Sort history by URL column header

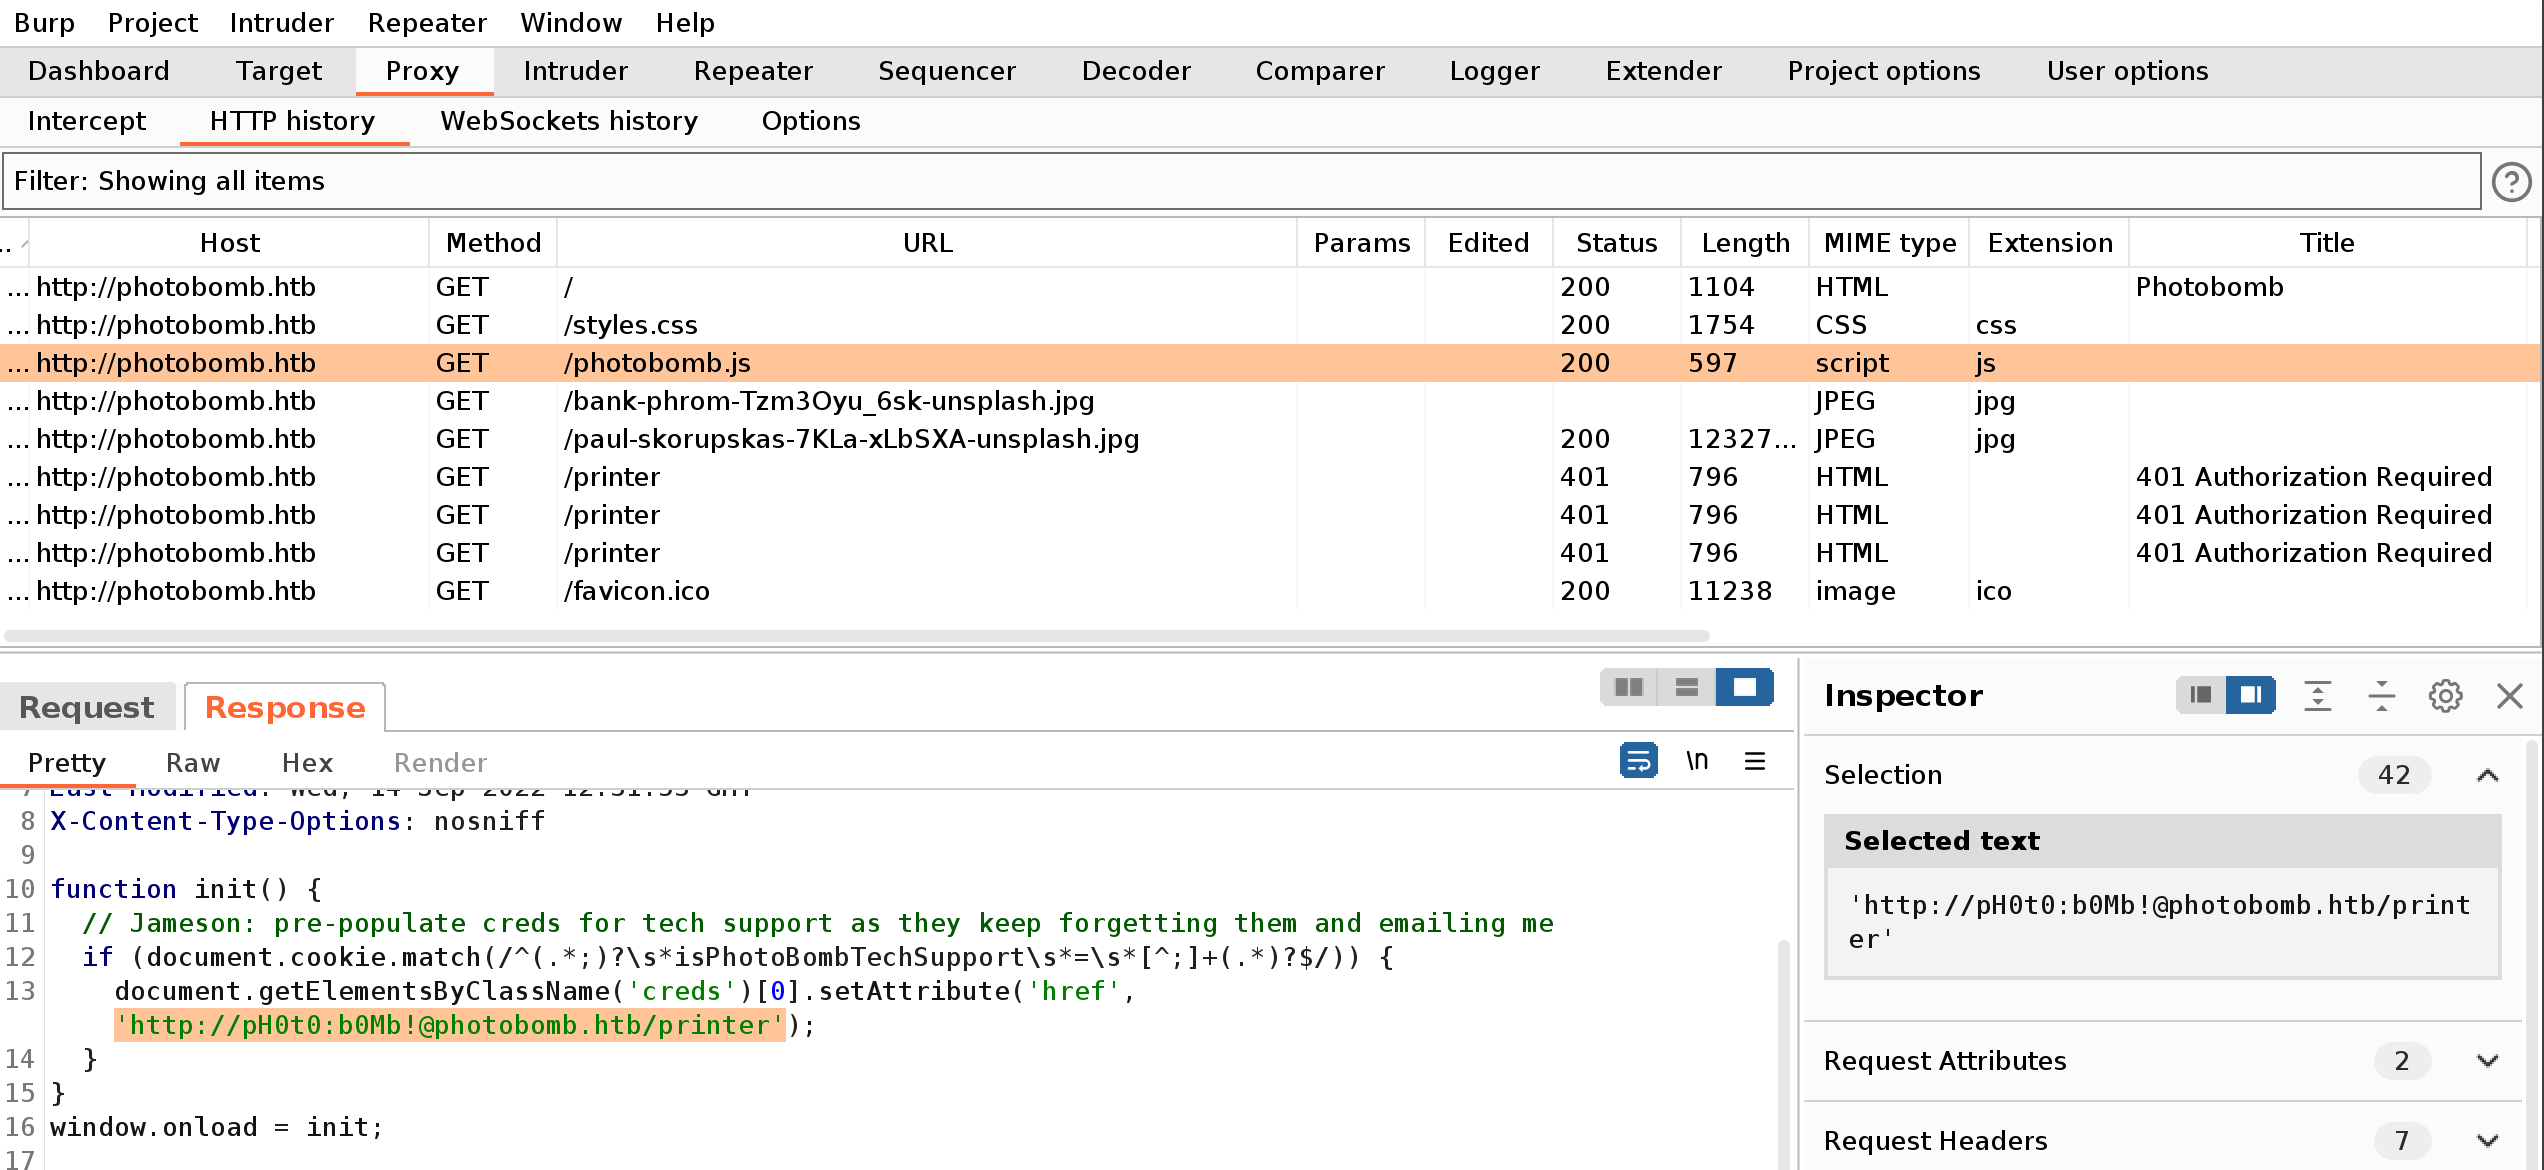pyautogui.click(x=928, y=243)
